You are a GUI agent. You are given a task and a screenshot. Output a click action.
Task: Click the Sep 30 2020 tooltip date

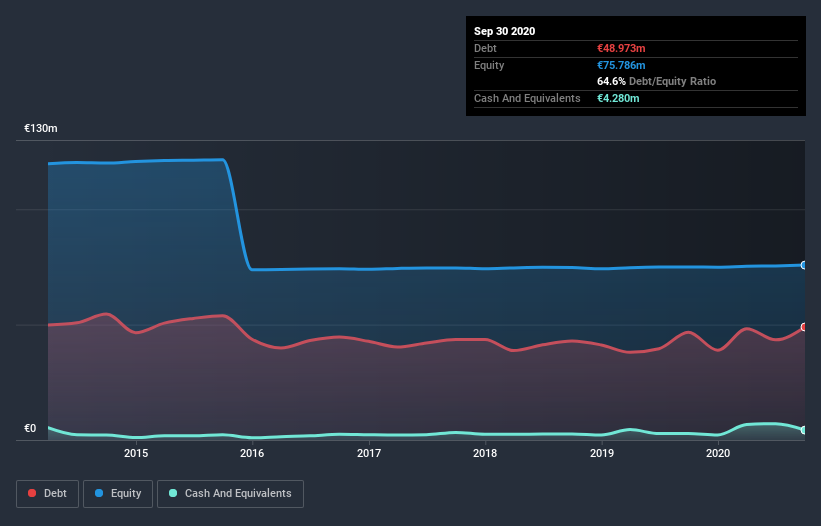505,31
